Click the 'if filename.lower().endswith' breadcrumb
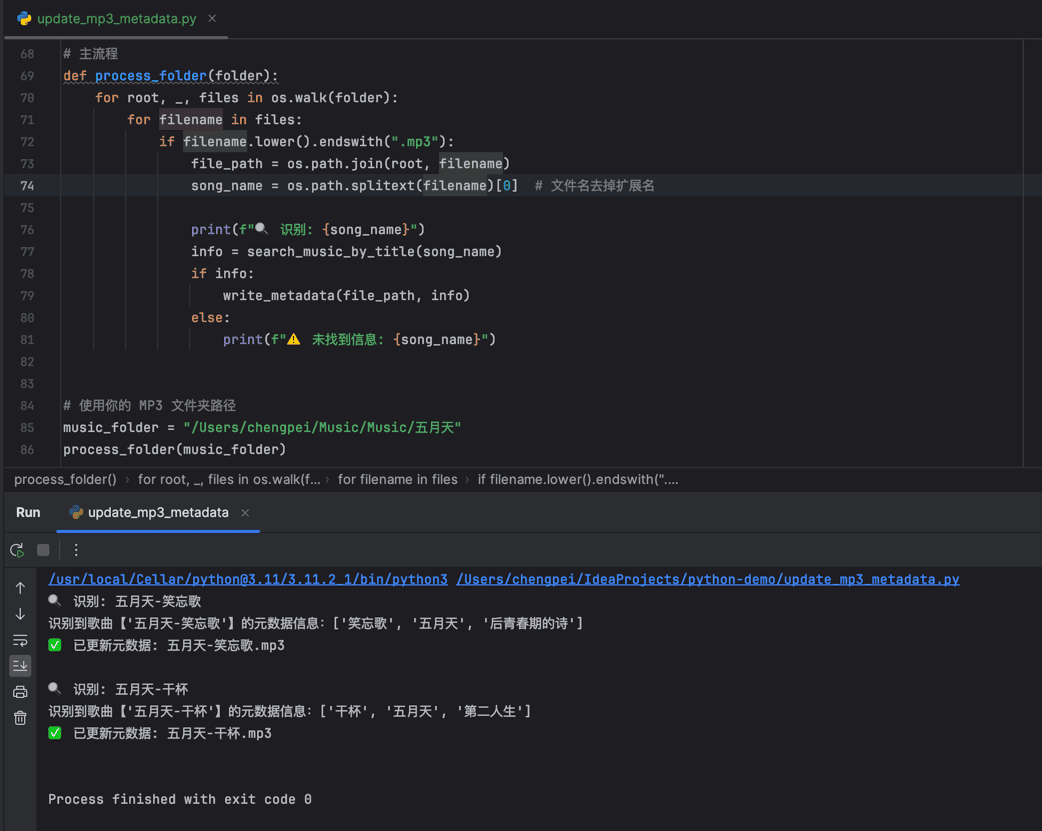This screenshot has width=1042, height=831. point(577,479)
